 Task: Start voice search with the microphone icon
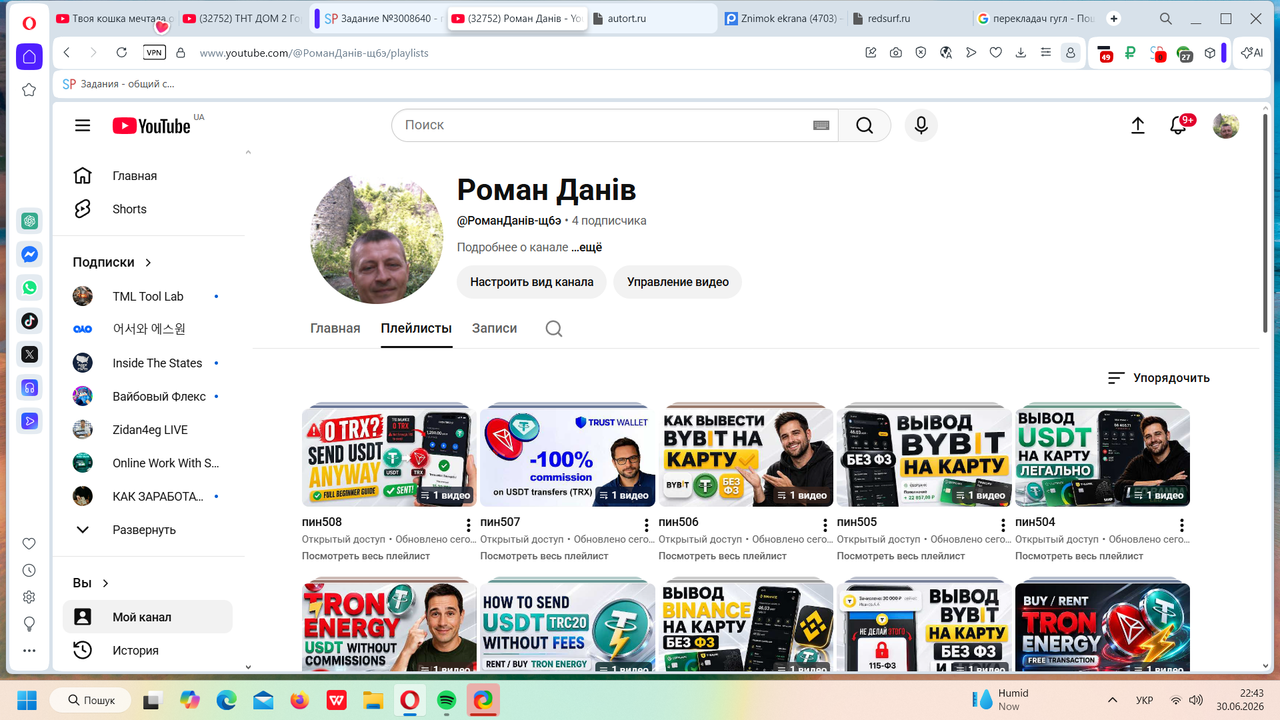coord(921,125)
